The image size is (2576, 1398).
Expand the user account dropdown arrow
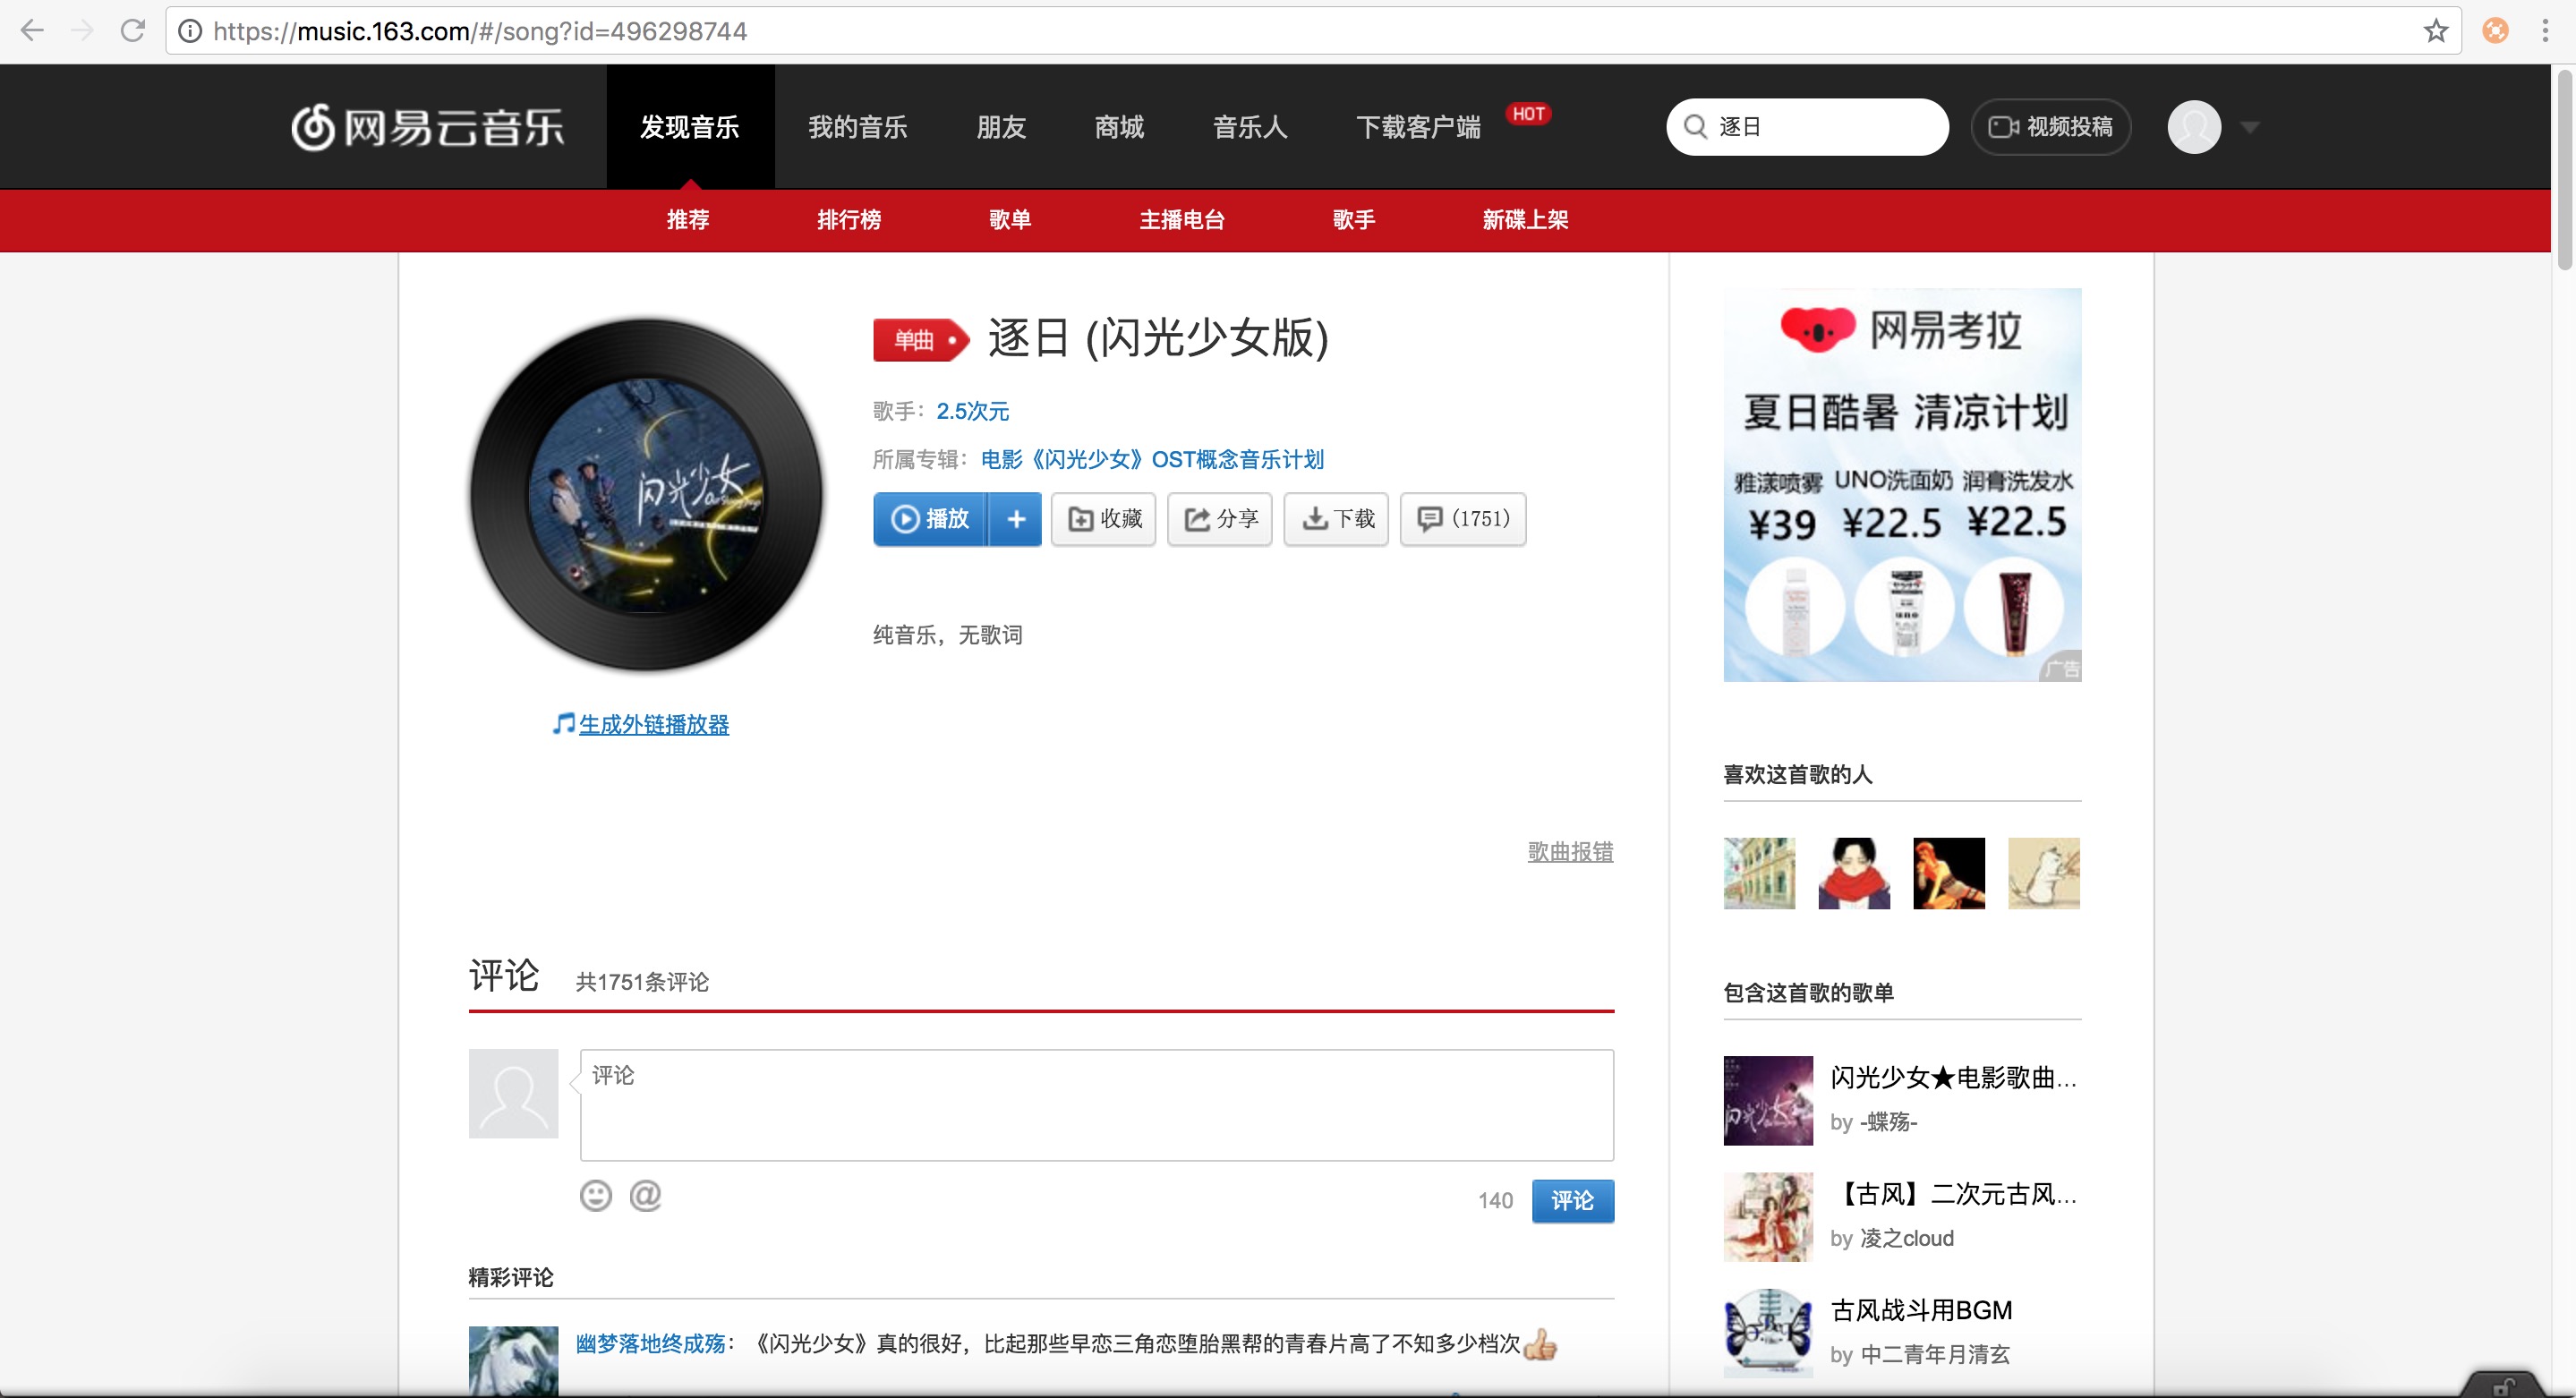[x=2250, y=127]
